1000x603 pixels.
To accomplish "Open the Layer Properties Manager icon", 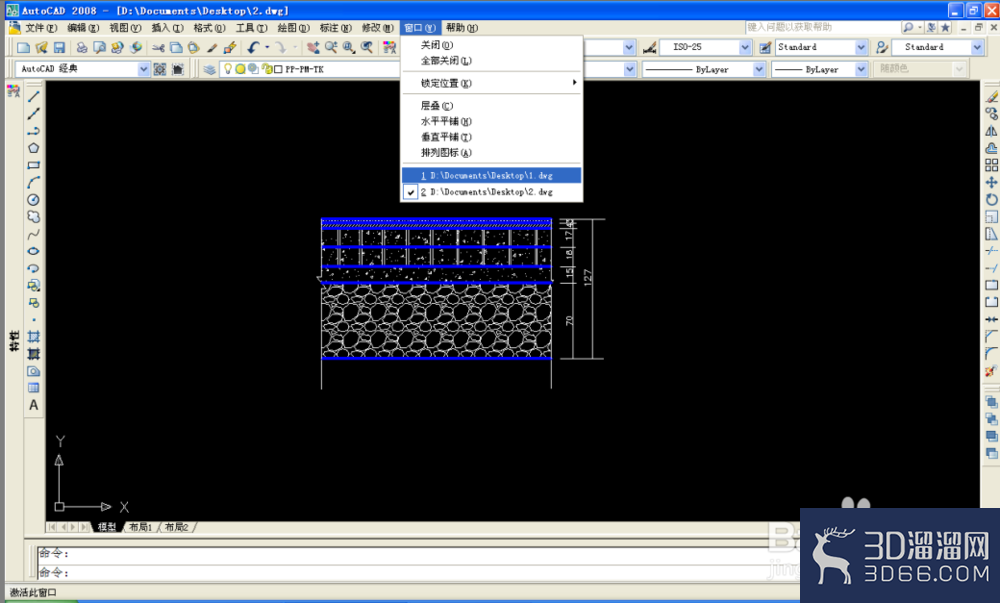I will (x=210, y=69).
